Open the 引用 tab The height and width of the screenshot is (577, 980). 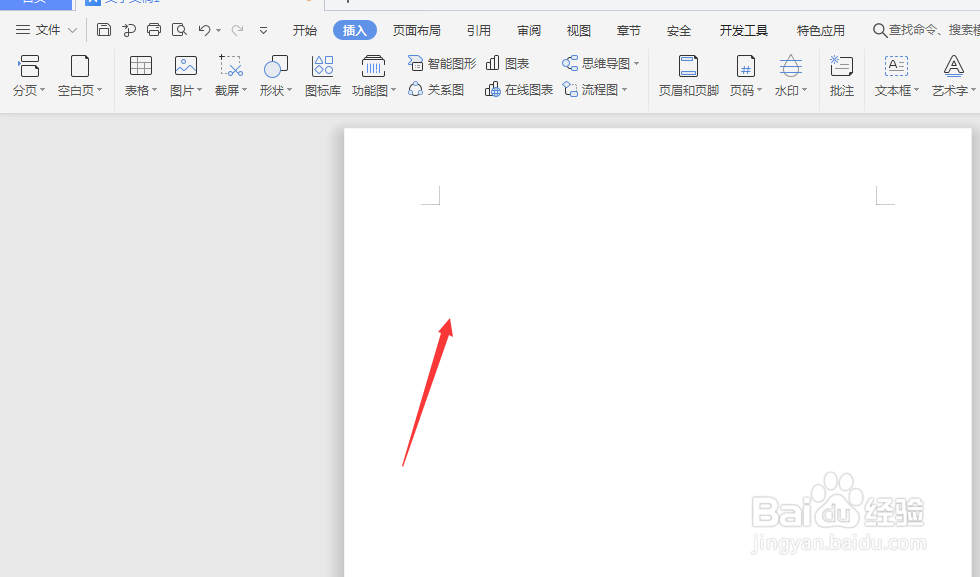point(479,30)
